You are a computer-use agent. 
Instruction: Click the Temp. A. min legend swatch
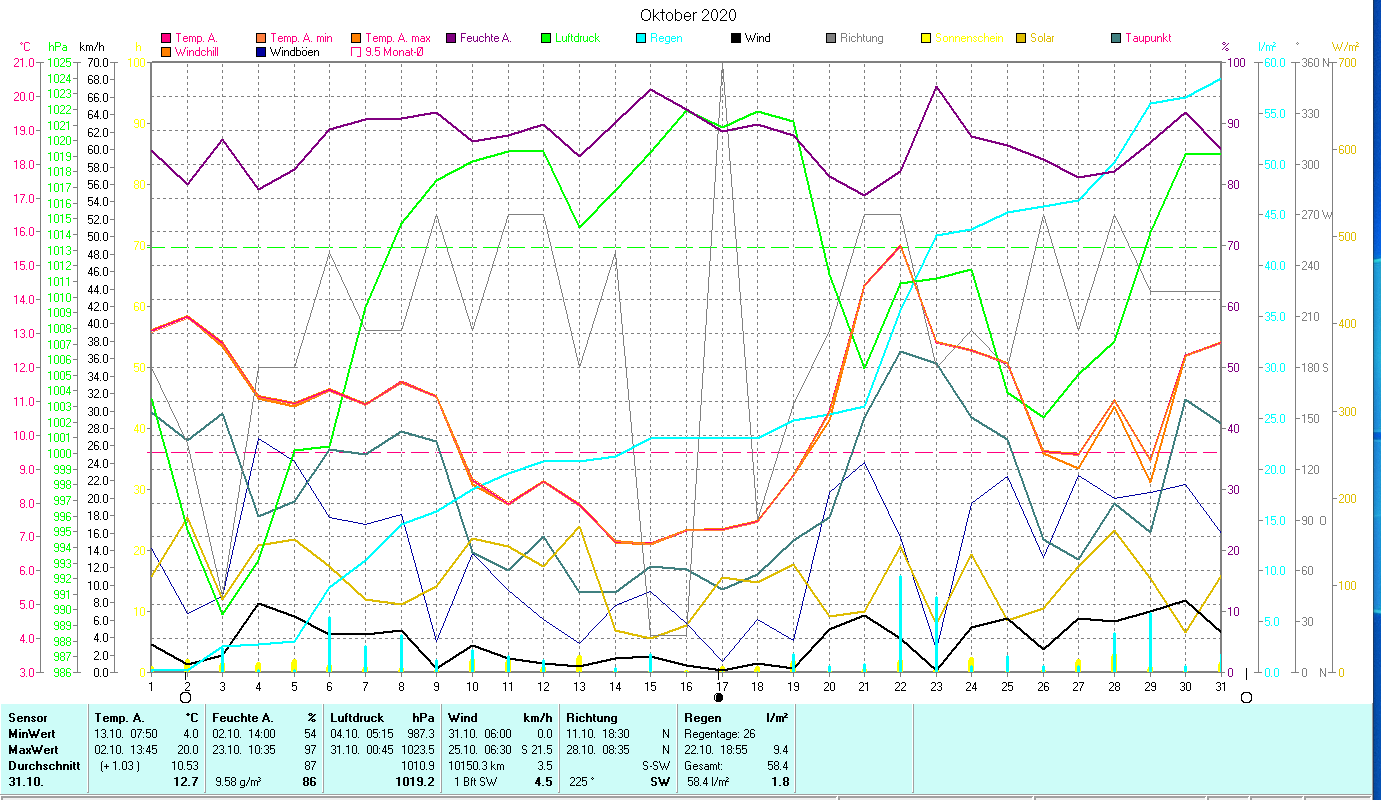[x=259, y=38]
